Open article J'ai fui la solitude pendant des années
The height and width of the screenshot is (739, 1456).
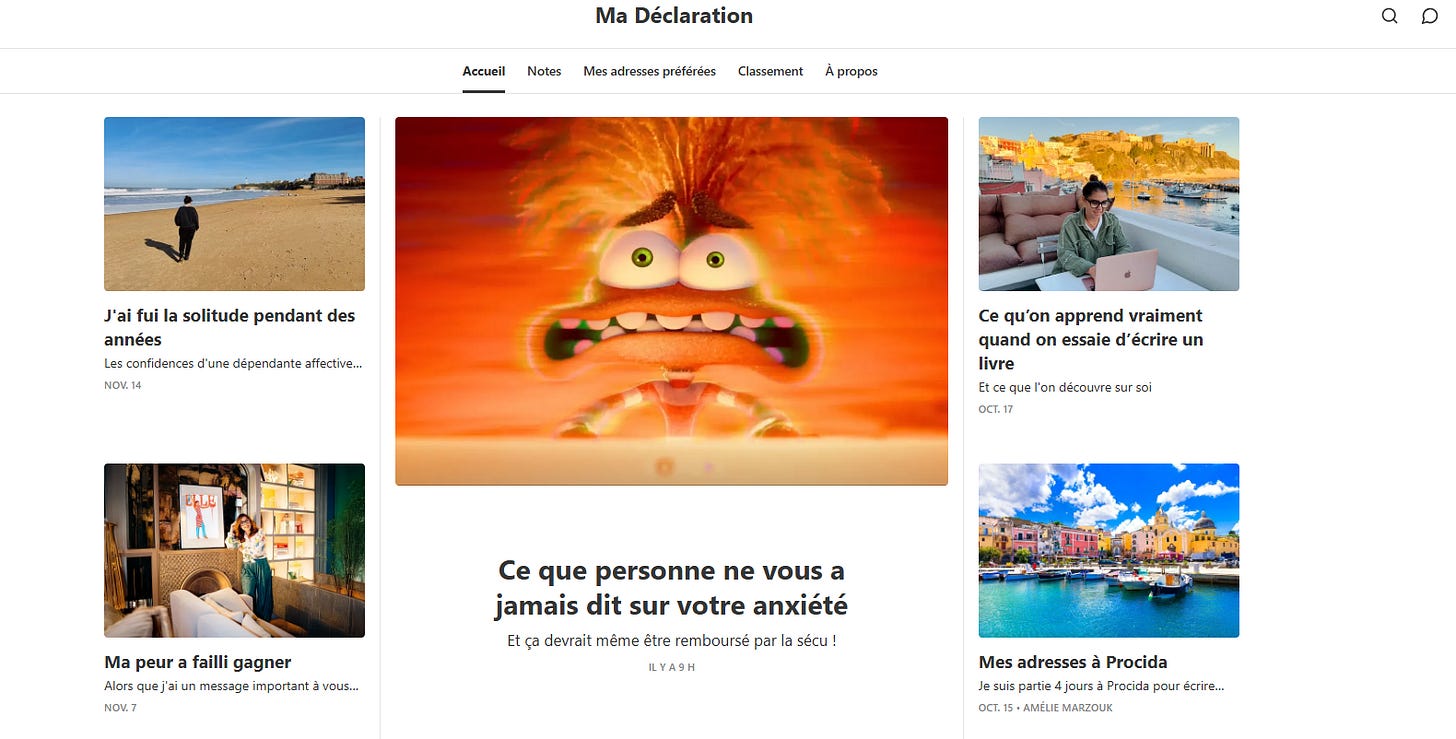click(230, 327)
